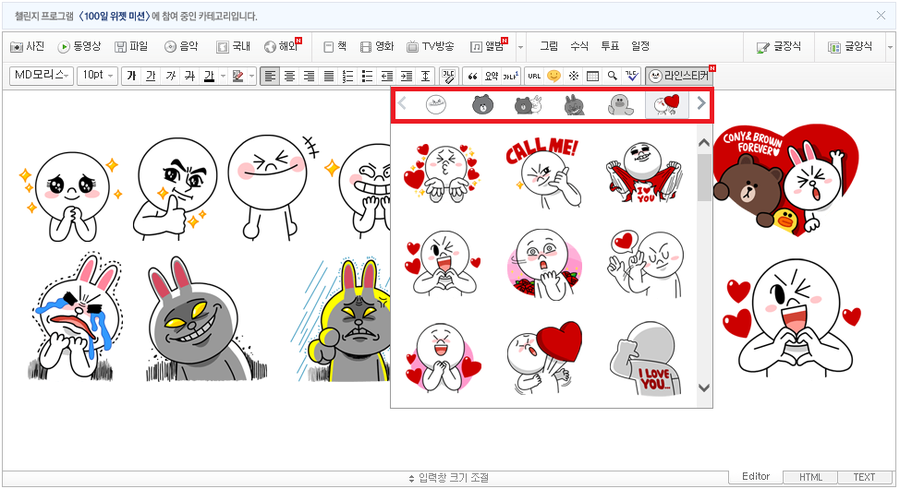The width and height of the screenshot is (900, 489).
Task: Apply text highlight background color
Action: pos(238,76)
